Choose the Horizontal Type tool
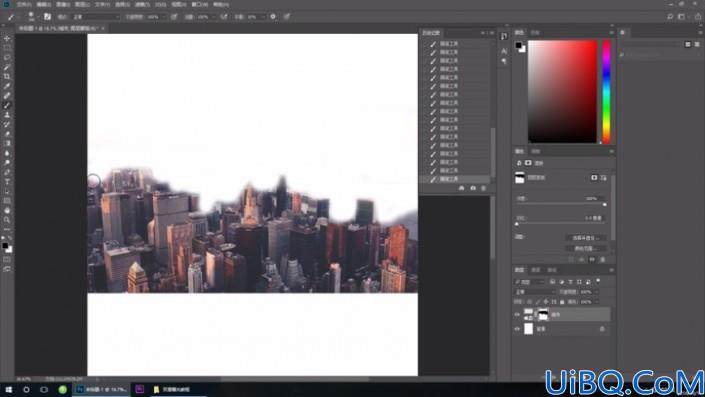The image size is (705, 397). [7, 182]
